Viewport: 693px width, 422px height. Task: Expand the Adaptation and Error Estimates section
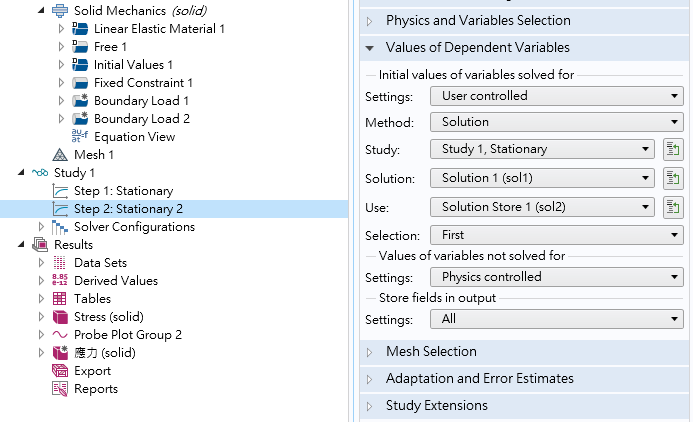click(369, 379)
